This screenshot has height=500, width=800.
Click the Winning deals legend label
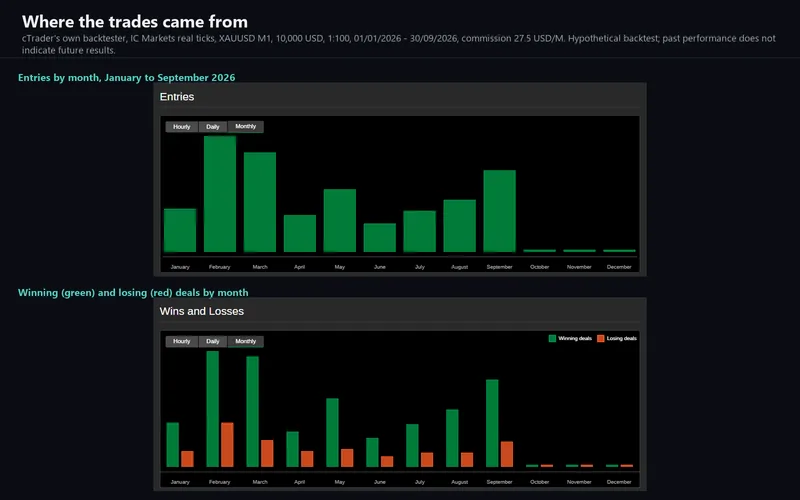[575, 338]
